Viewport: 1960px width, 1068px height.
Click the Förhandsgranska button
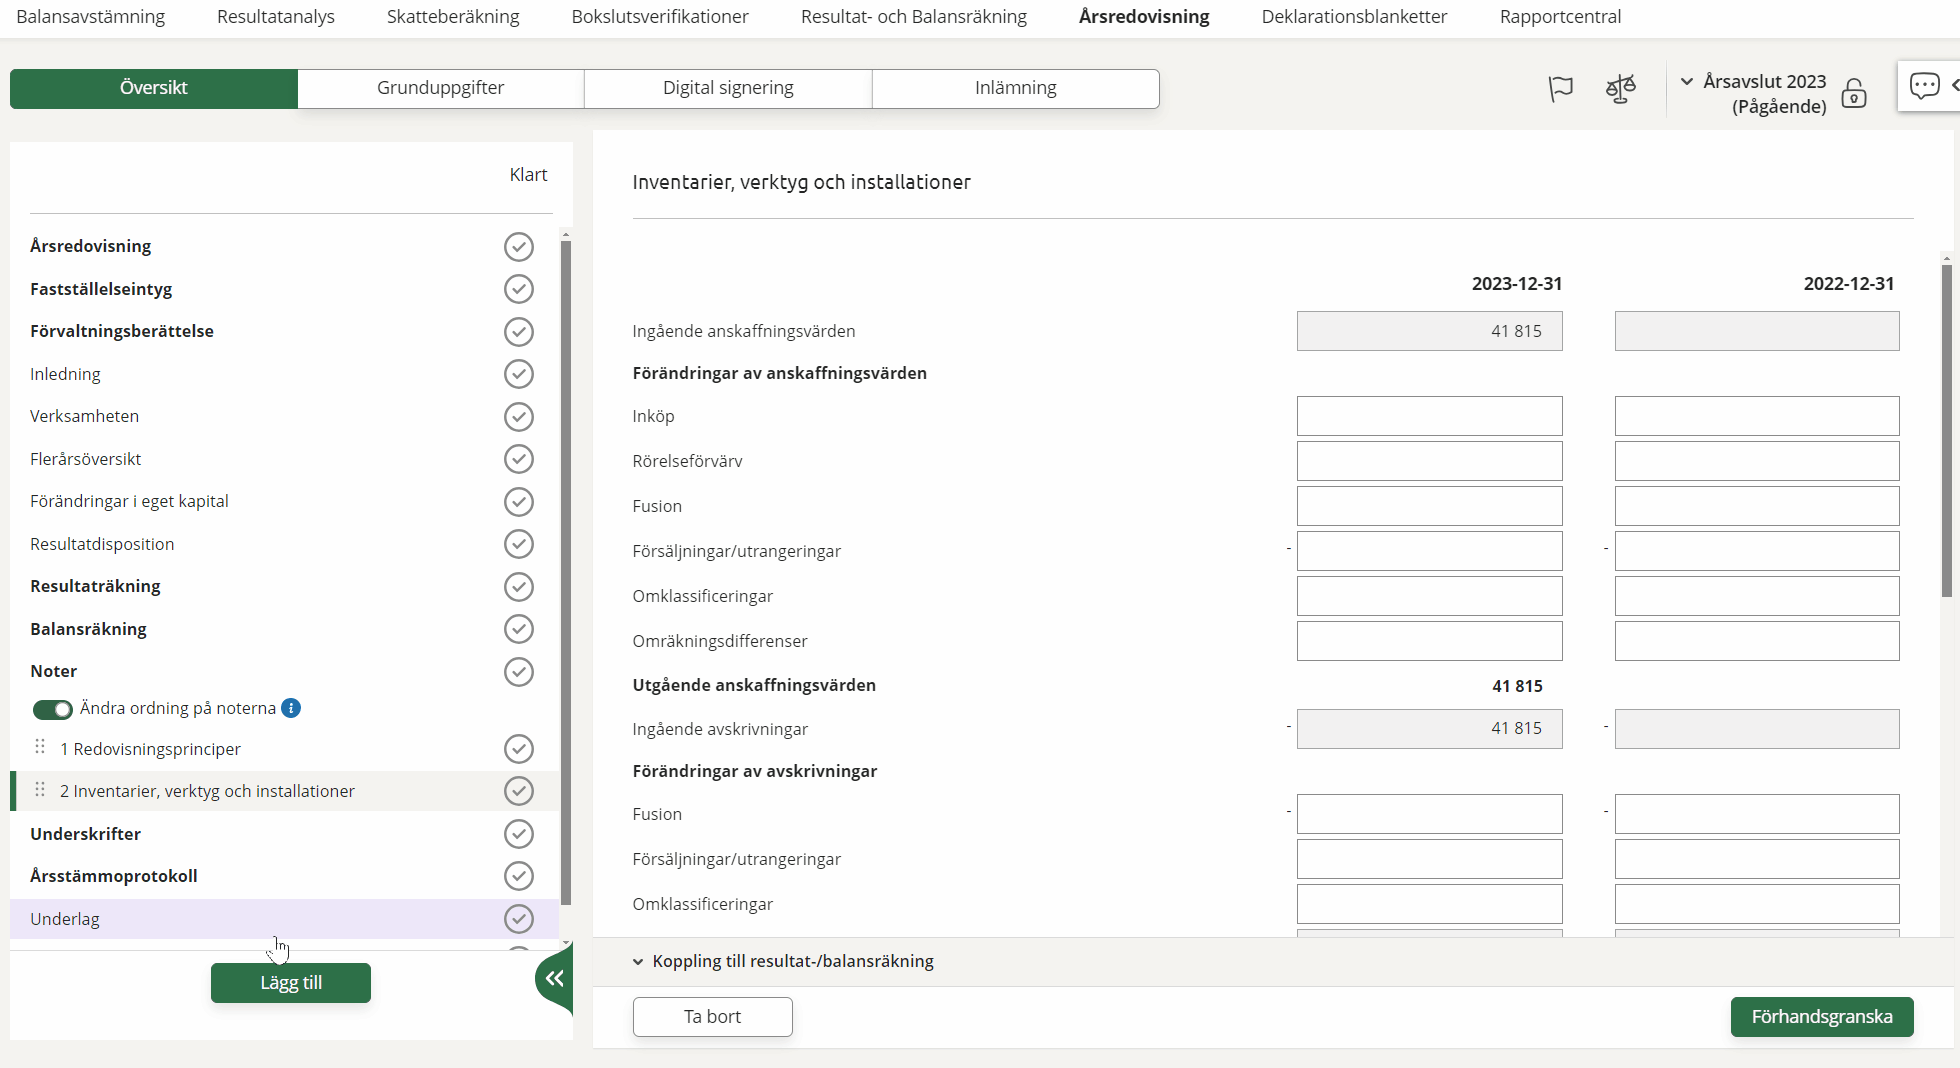point(1821,1017)
